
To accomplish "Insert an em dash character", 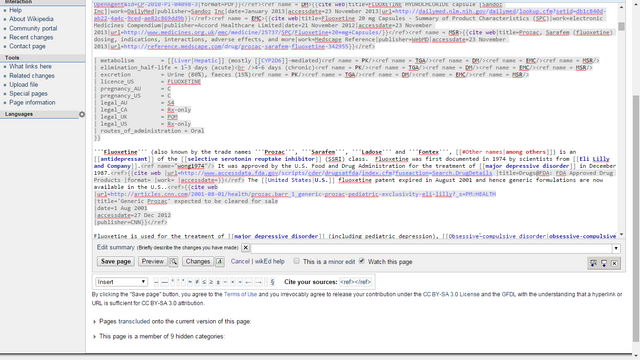I will [x=164, y=282].
